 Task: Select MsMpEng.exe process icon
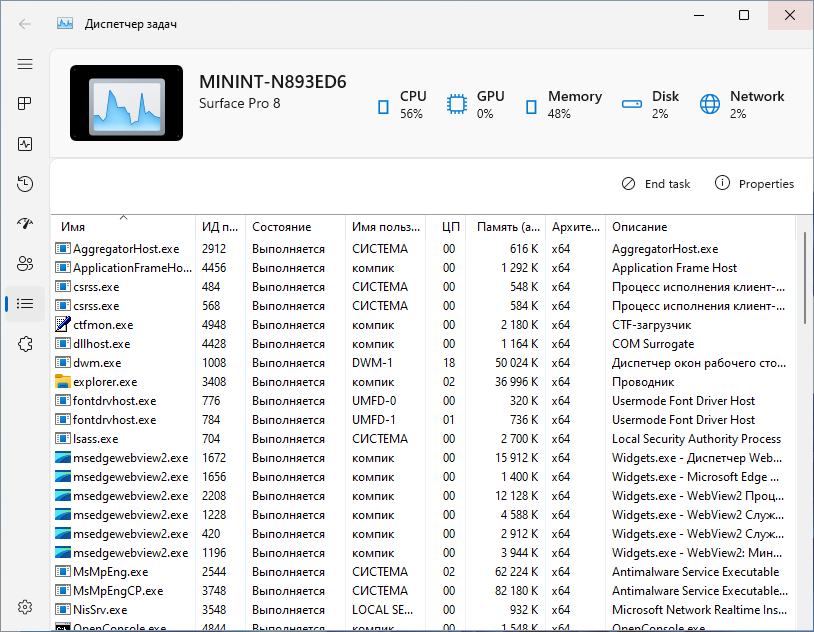point(62,572)
